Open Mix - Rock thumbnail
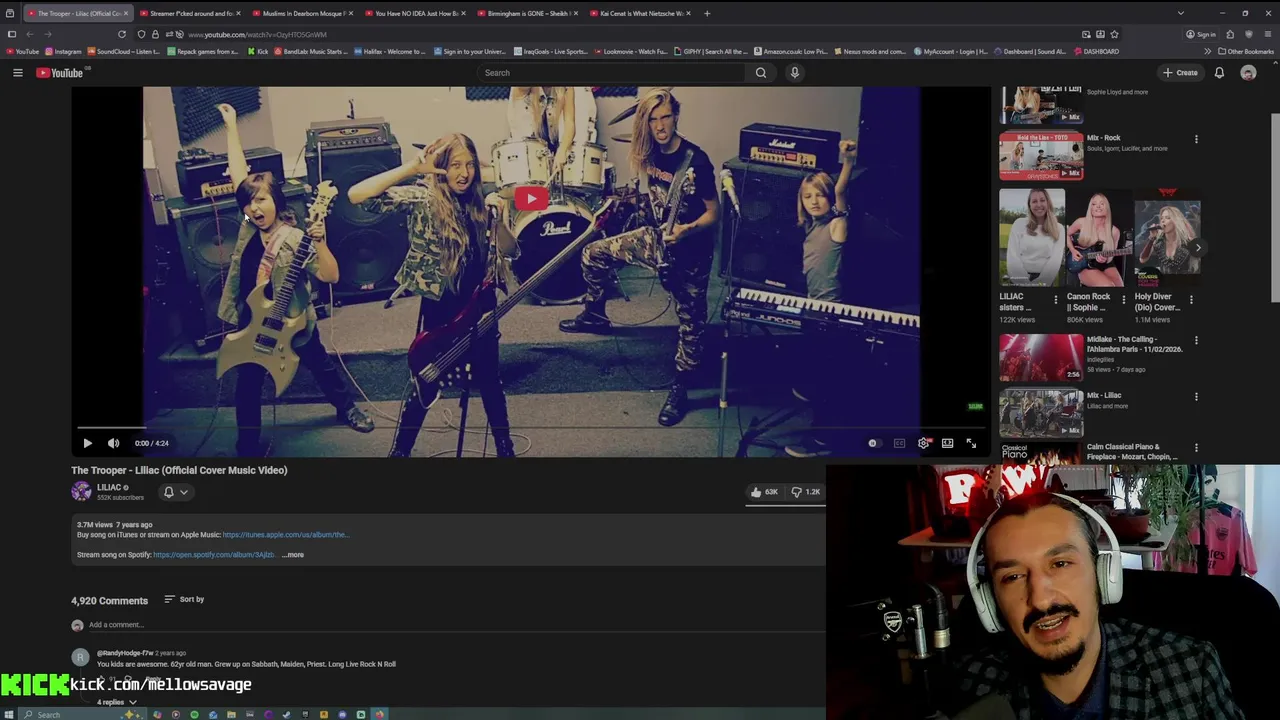This screenshot has width=1280, height=720. click(x=1041, y=156)
